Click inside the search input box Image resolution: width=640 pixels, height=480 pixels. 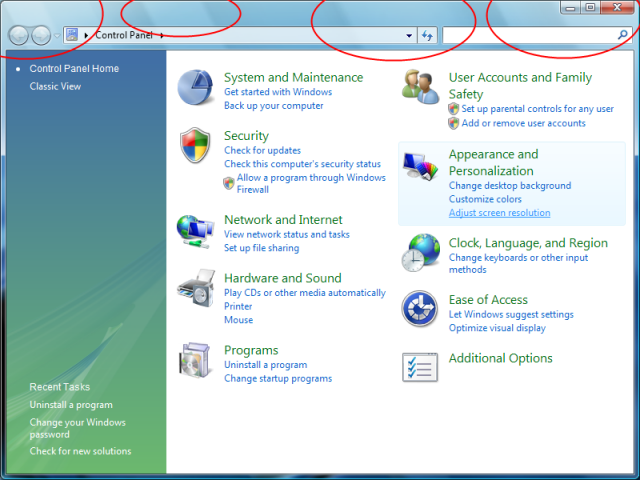coord(530,36)
